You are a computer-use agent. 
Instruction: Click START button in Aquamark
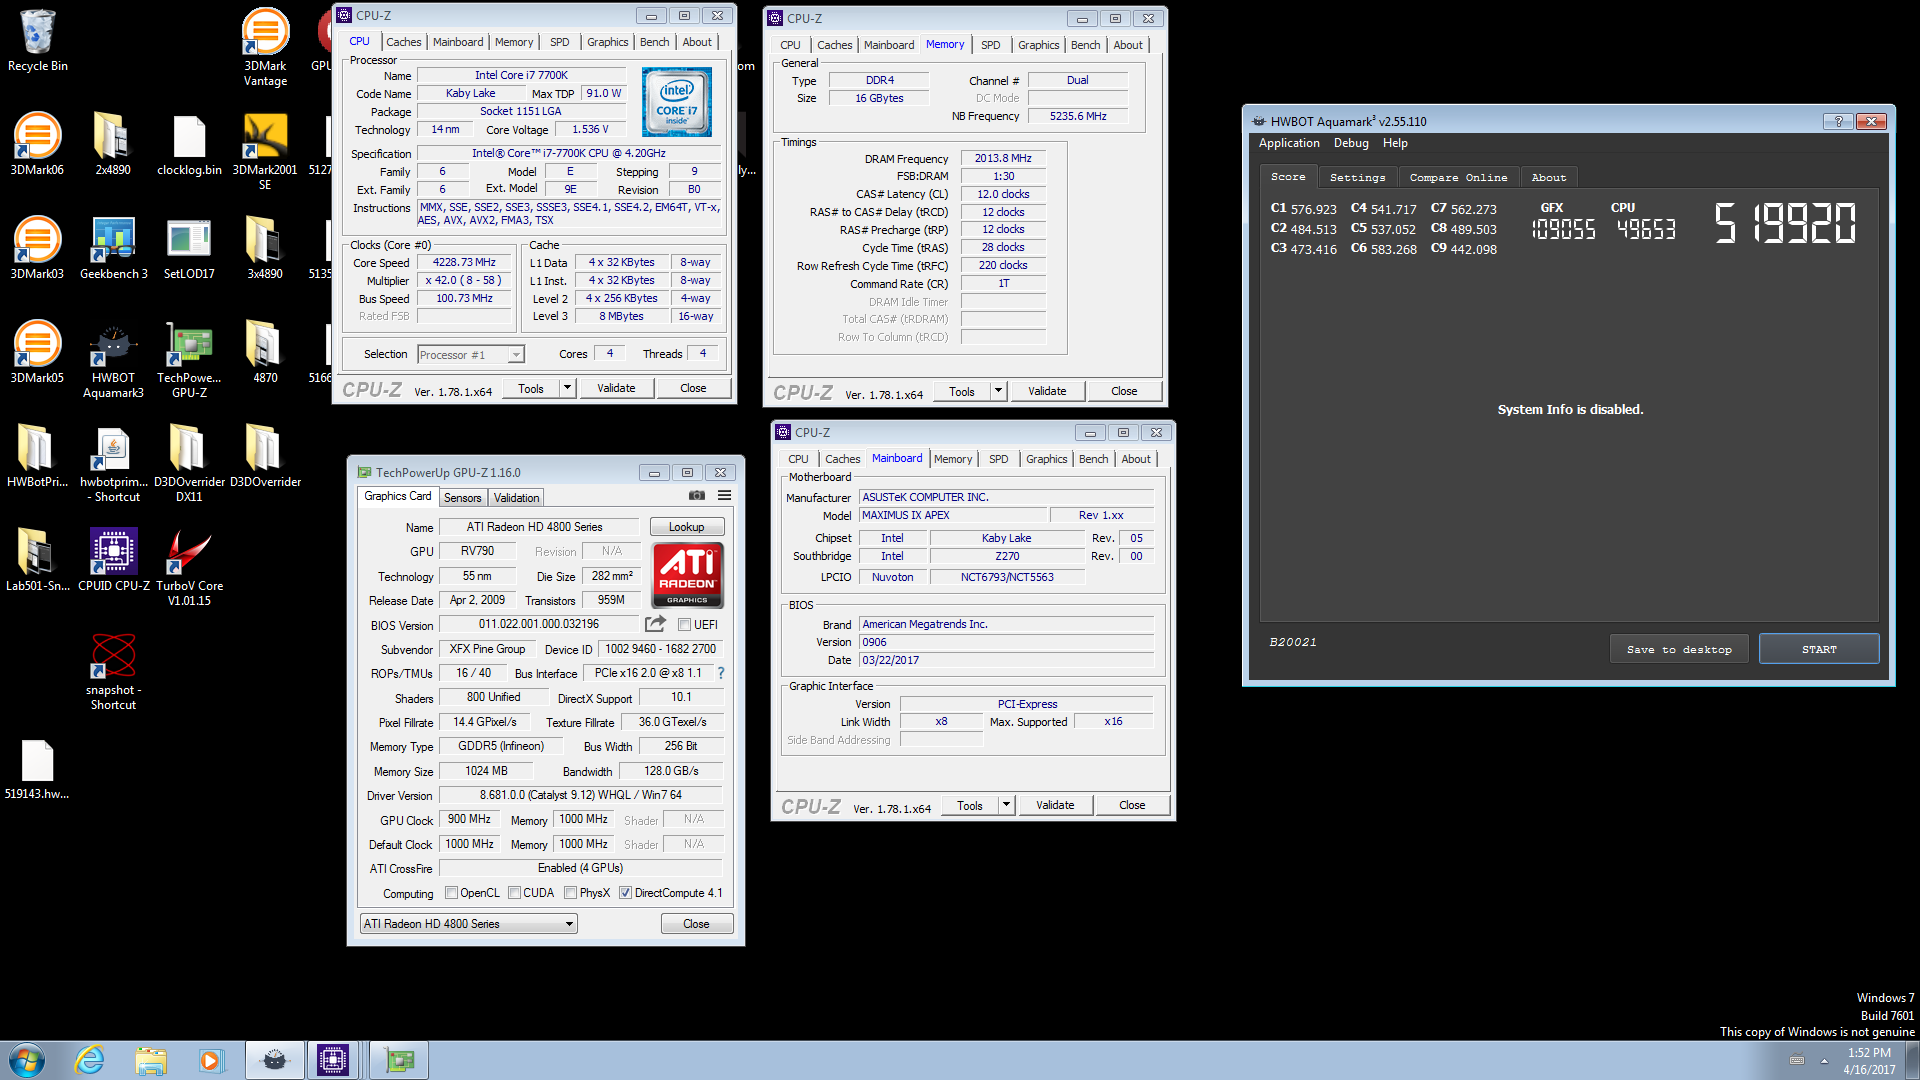tap(1819, 649)
